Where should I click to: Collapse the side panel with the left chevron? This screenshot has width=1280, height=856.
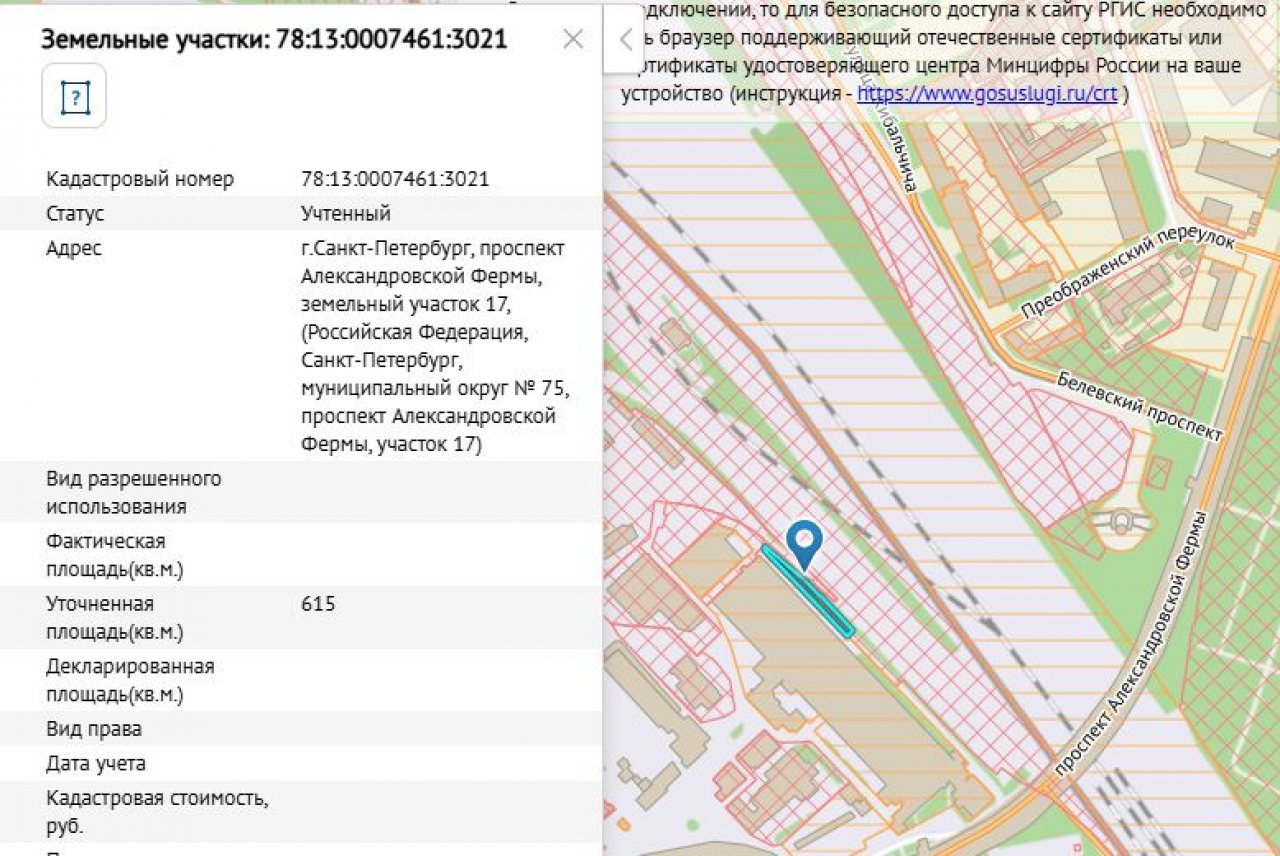[624, 40]
